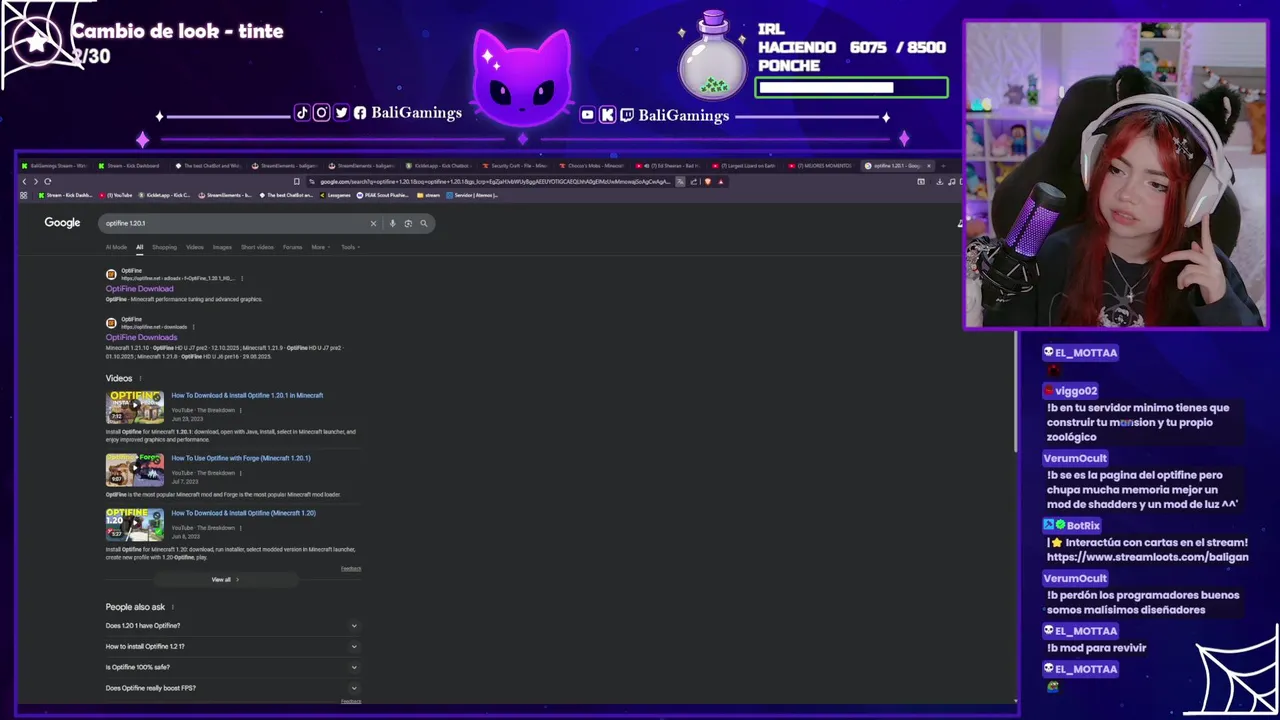Click the Brave rewards triangle icon
Screen dimensions: 1280x720
pos(721,182)
